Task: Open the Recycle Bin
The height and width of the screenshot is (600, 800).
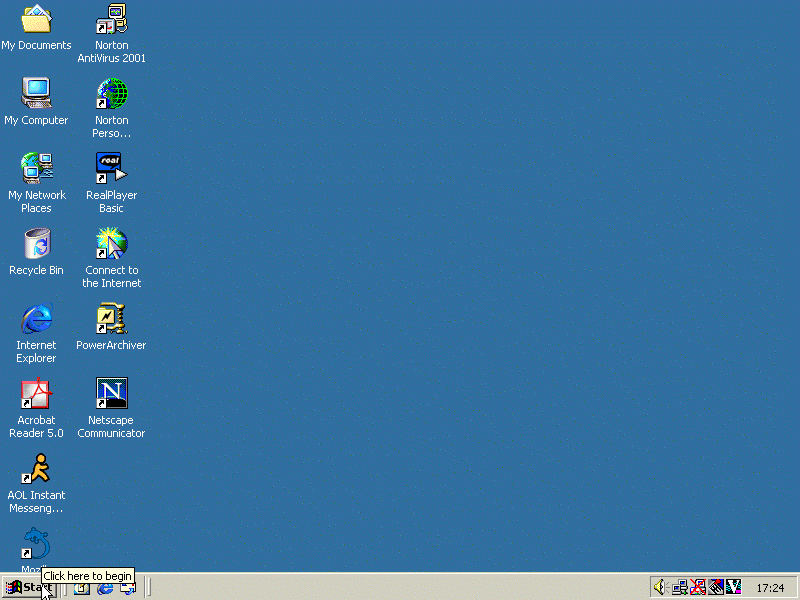Action: click(x=36, y=244)
